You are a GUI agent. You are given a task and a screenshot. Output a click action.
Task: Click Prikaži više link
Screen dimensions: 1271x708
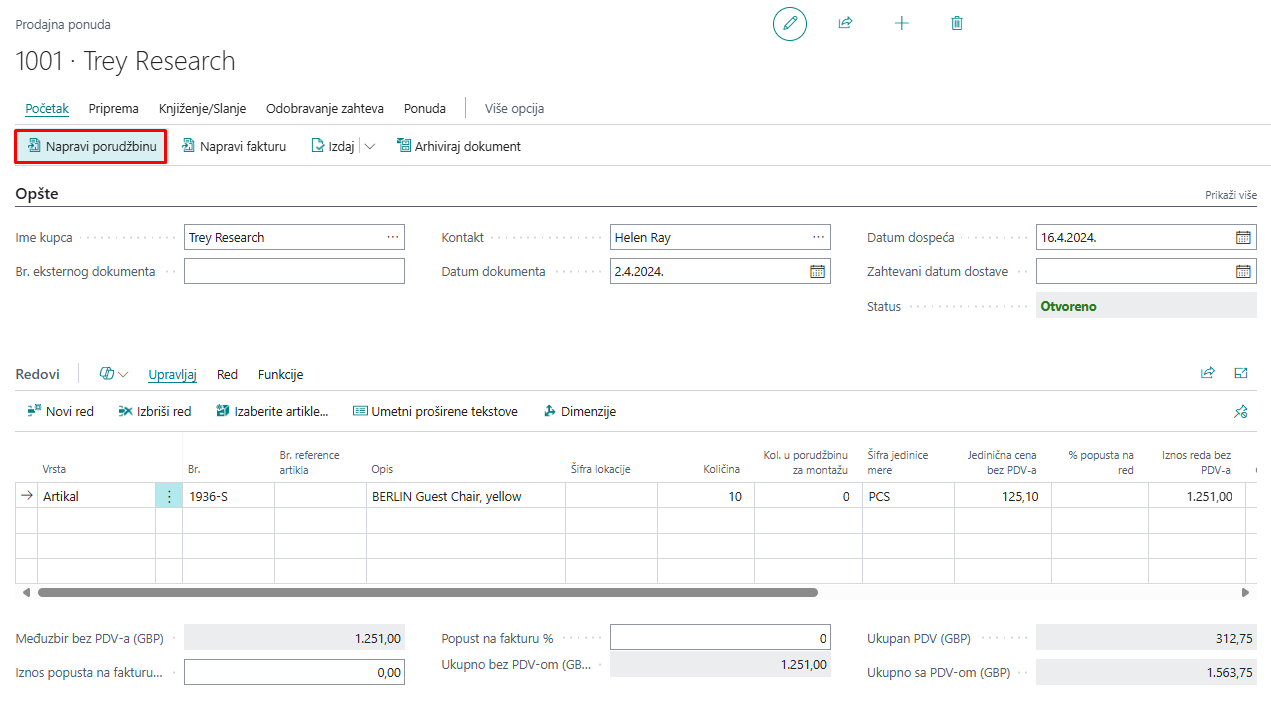[1230, 196]
